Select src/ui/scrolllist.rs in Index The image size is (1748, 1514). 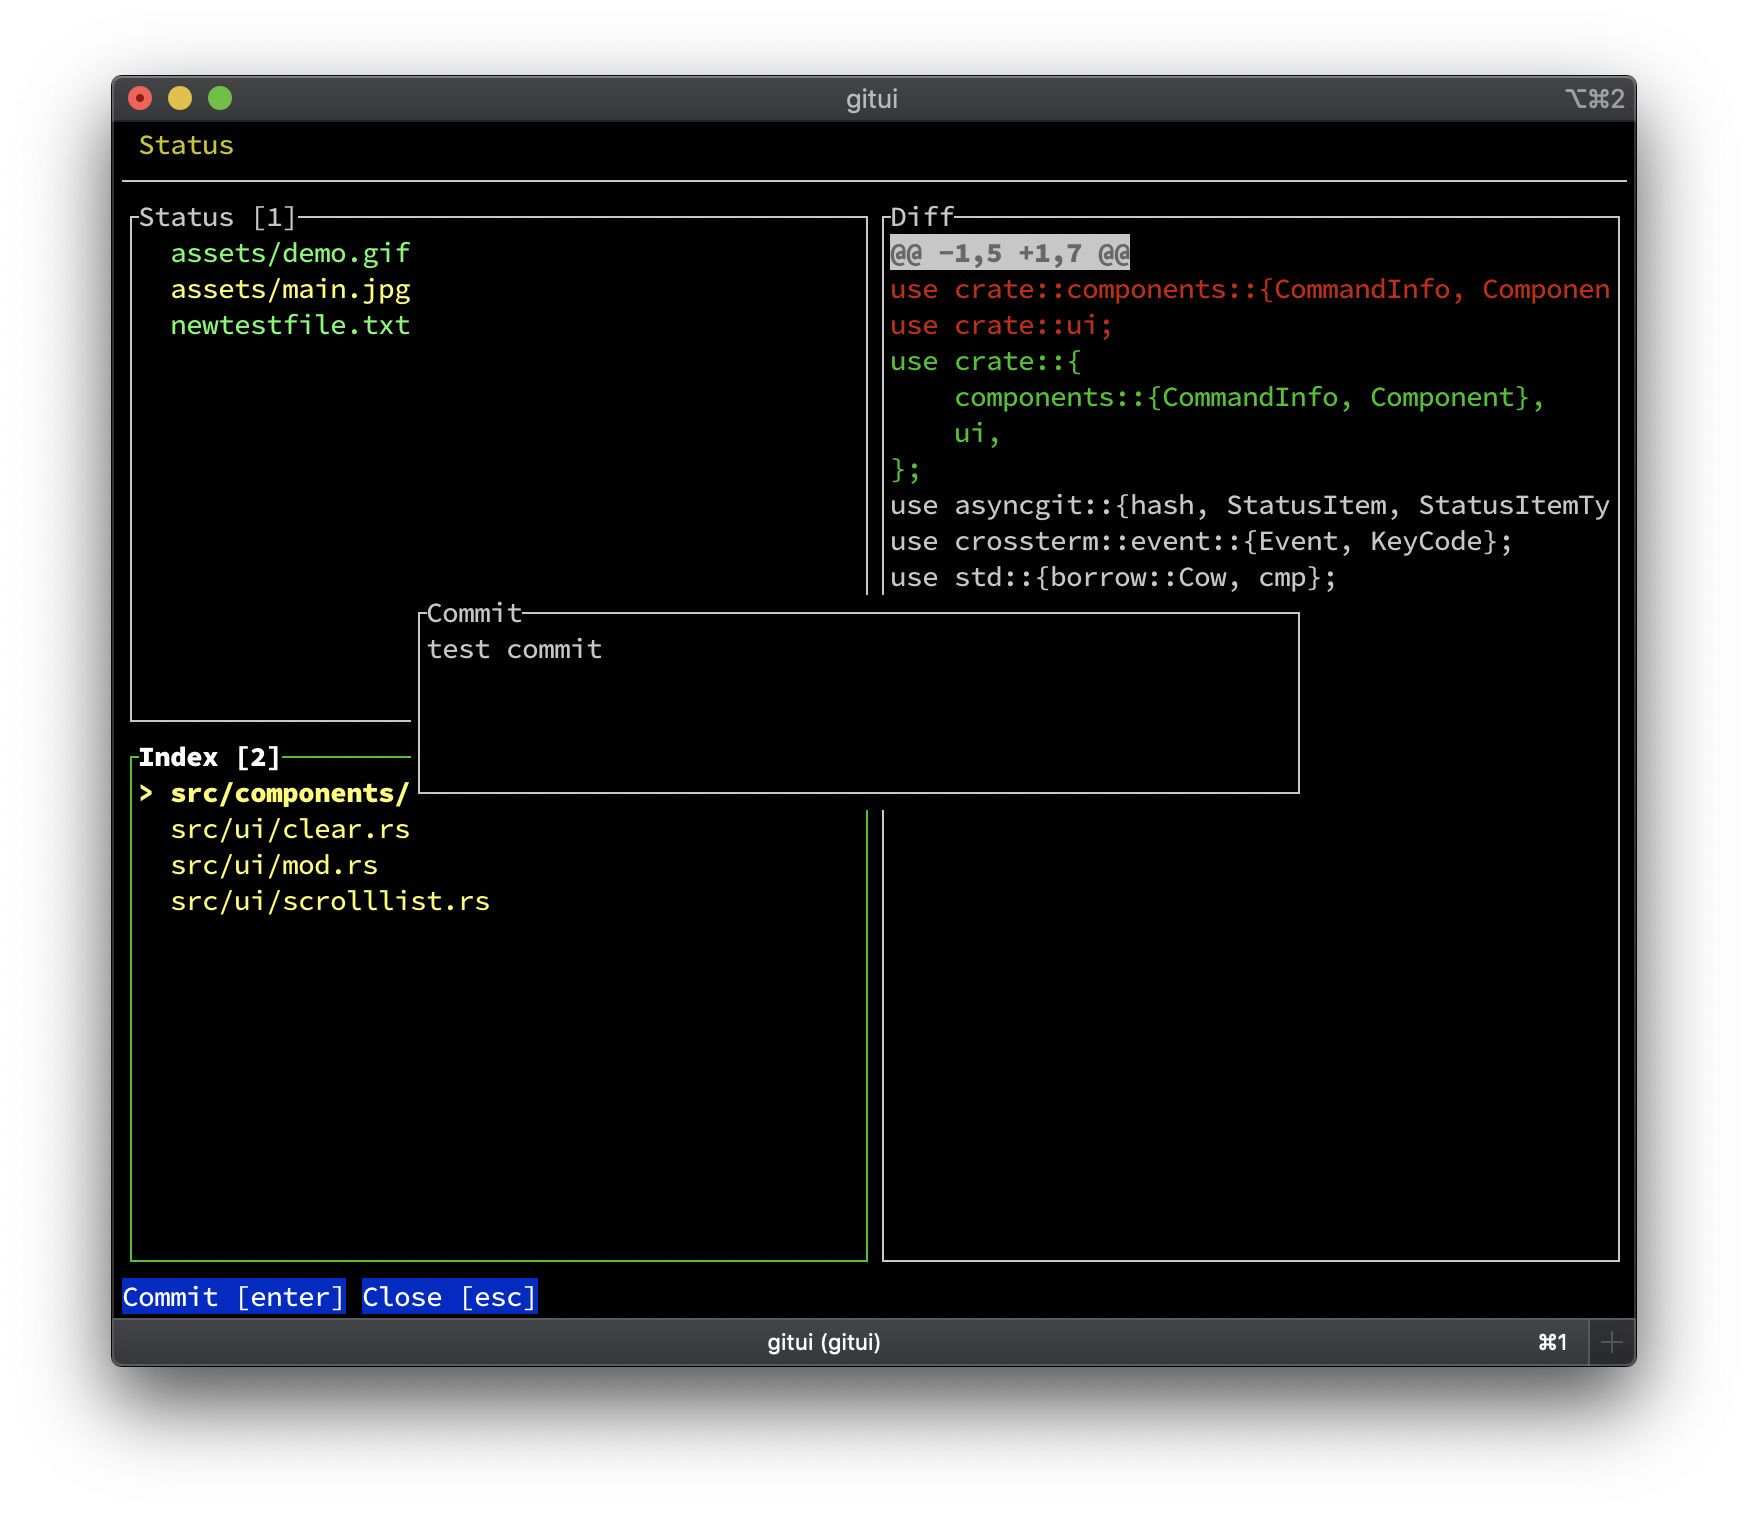click(330, 901)
